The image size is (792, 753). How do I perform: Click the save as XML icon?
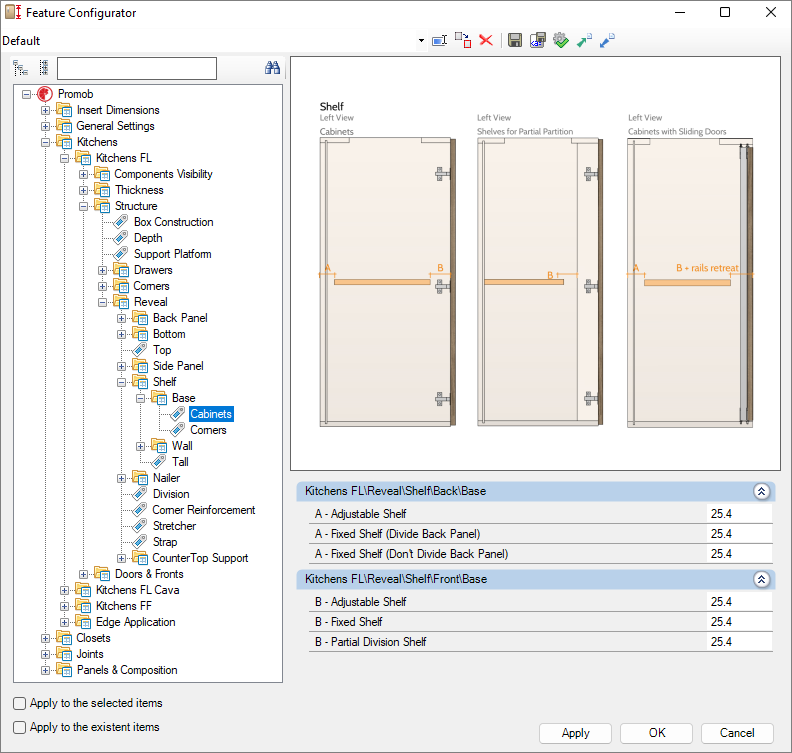pyautogui.click(x=537, y=40)
